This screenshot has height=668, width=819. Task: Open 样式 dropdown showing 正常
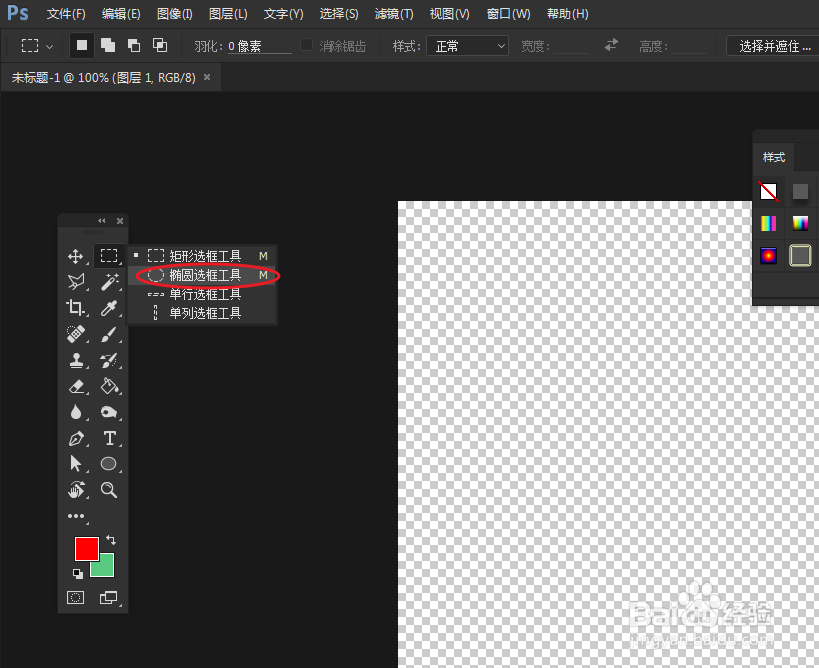coord(467,46)
